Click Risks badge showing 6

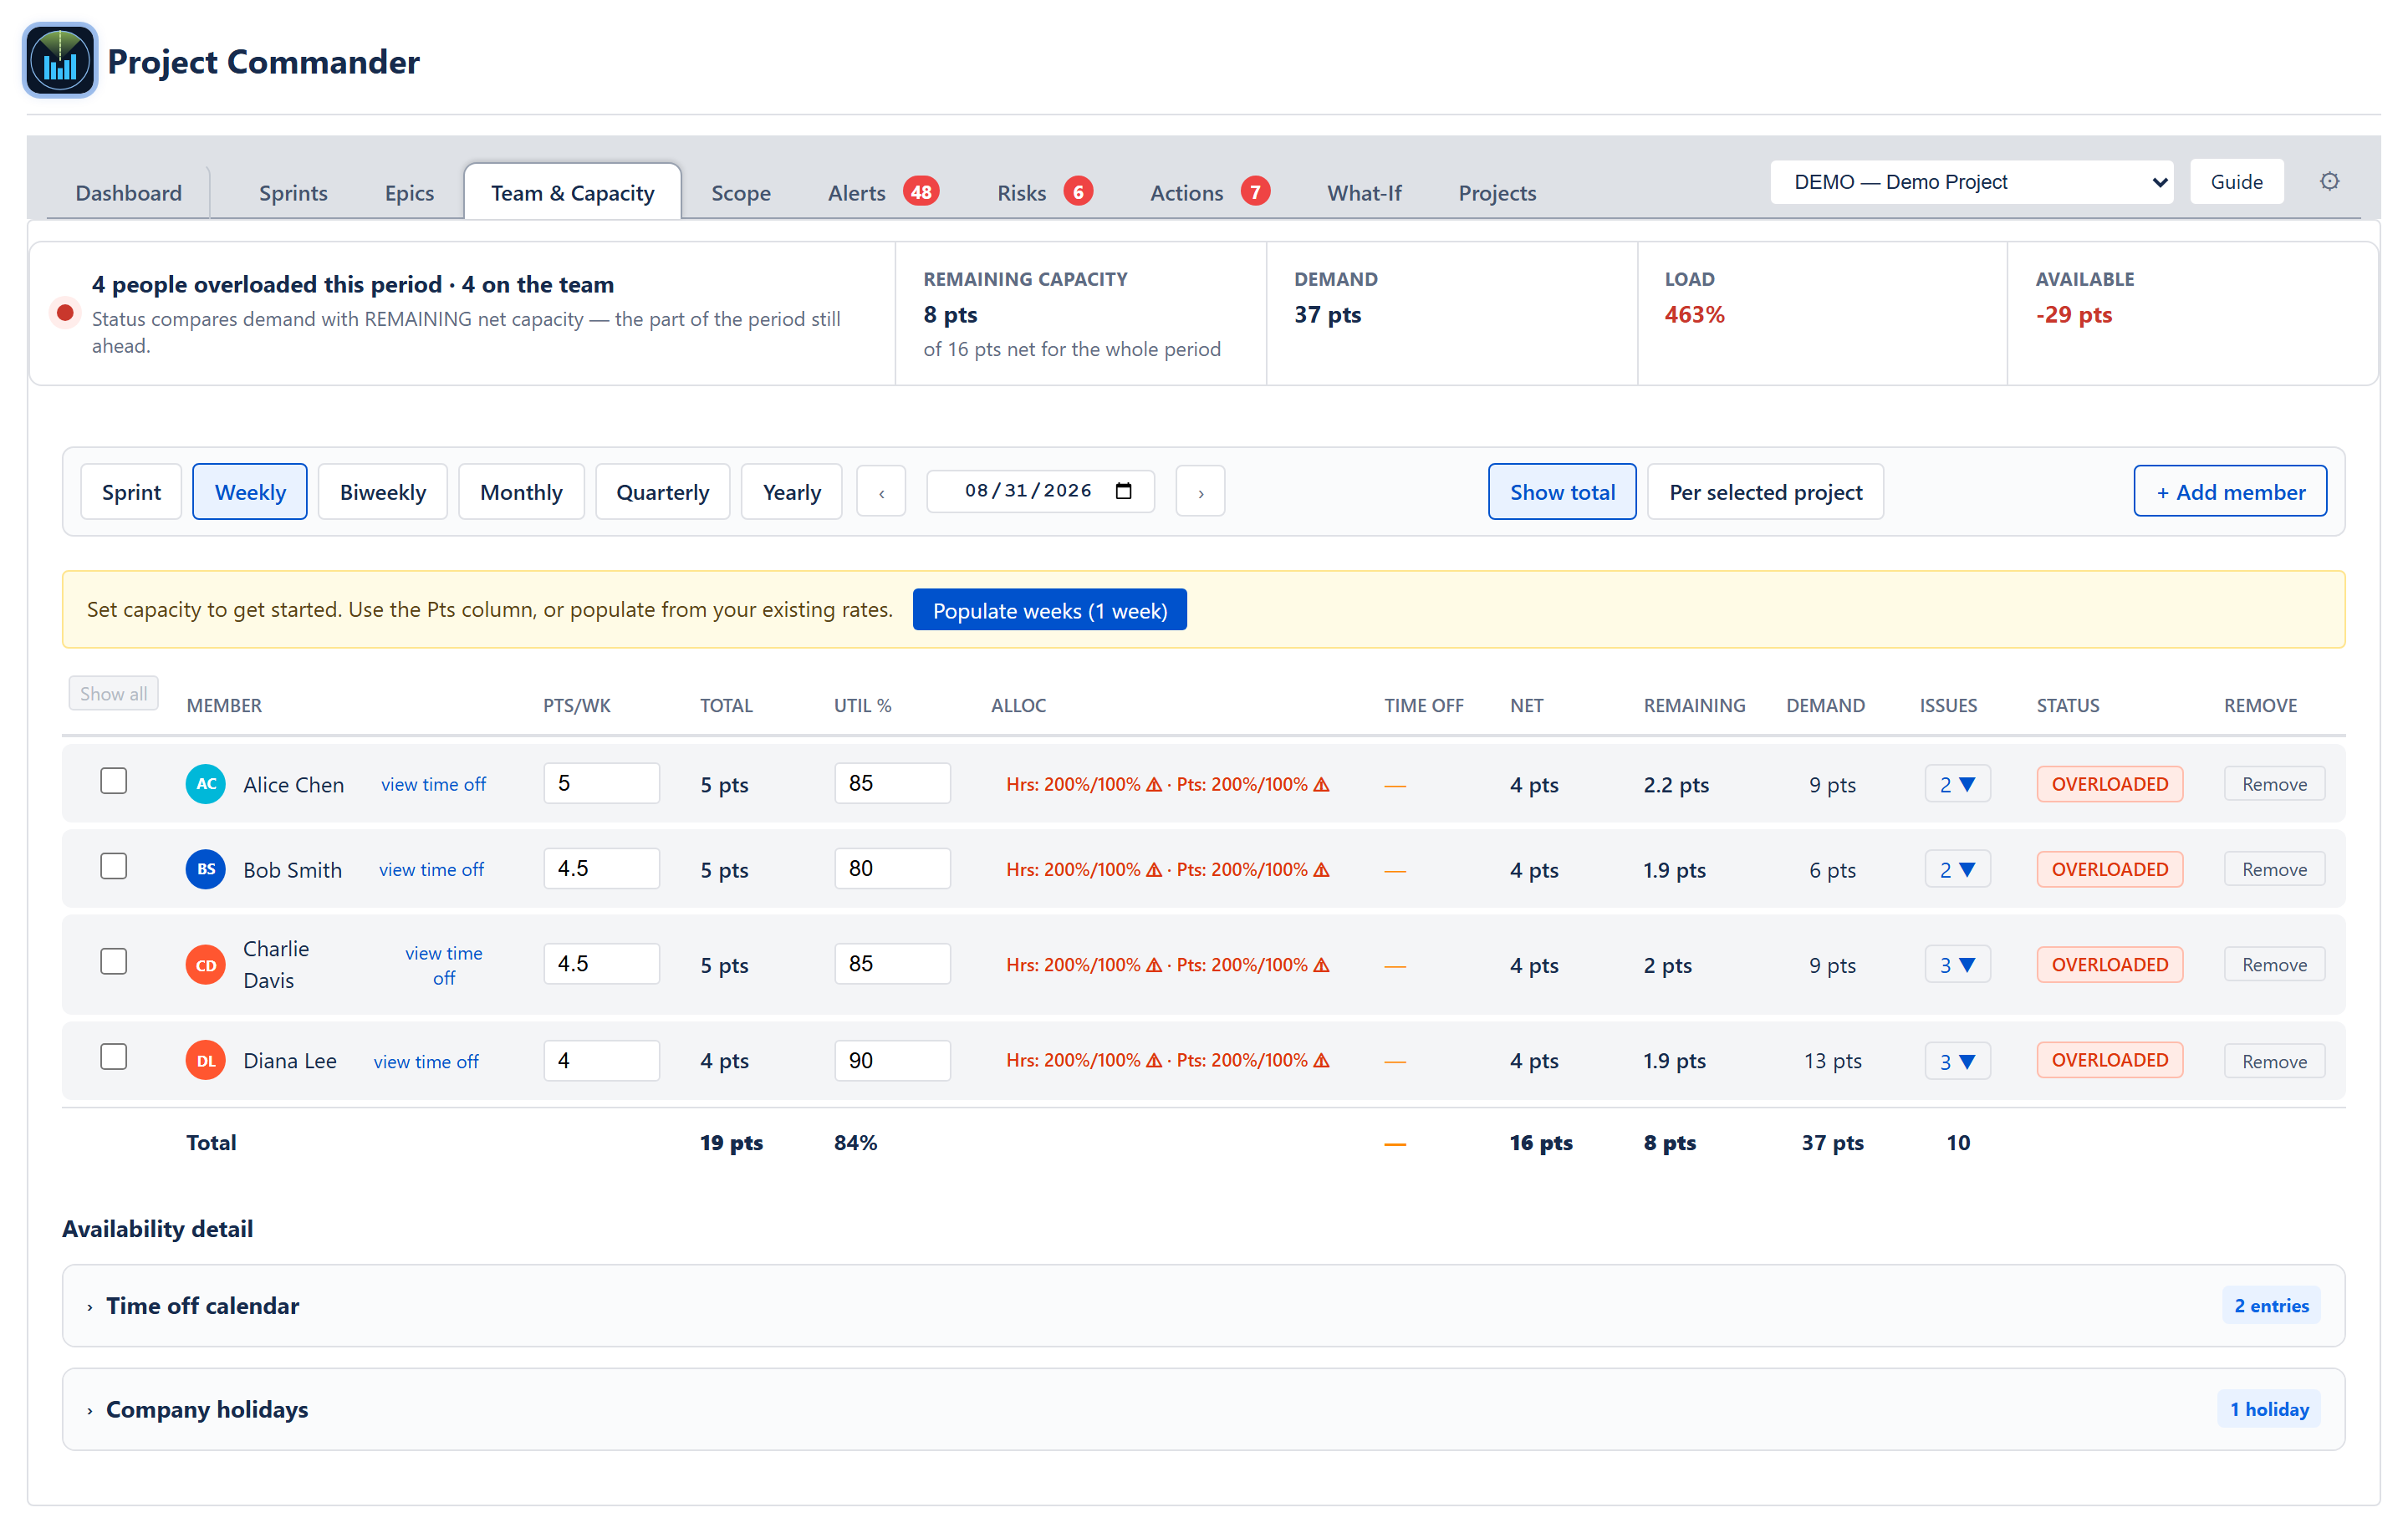pyautogui.click(x=1078, y=192)
